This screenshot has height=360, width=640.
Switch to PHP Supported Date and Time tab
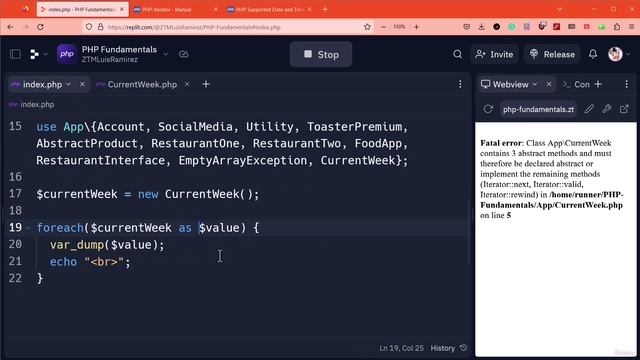point(269,9)
